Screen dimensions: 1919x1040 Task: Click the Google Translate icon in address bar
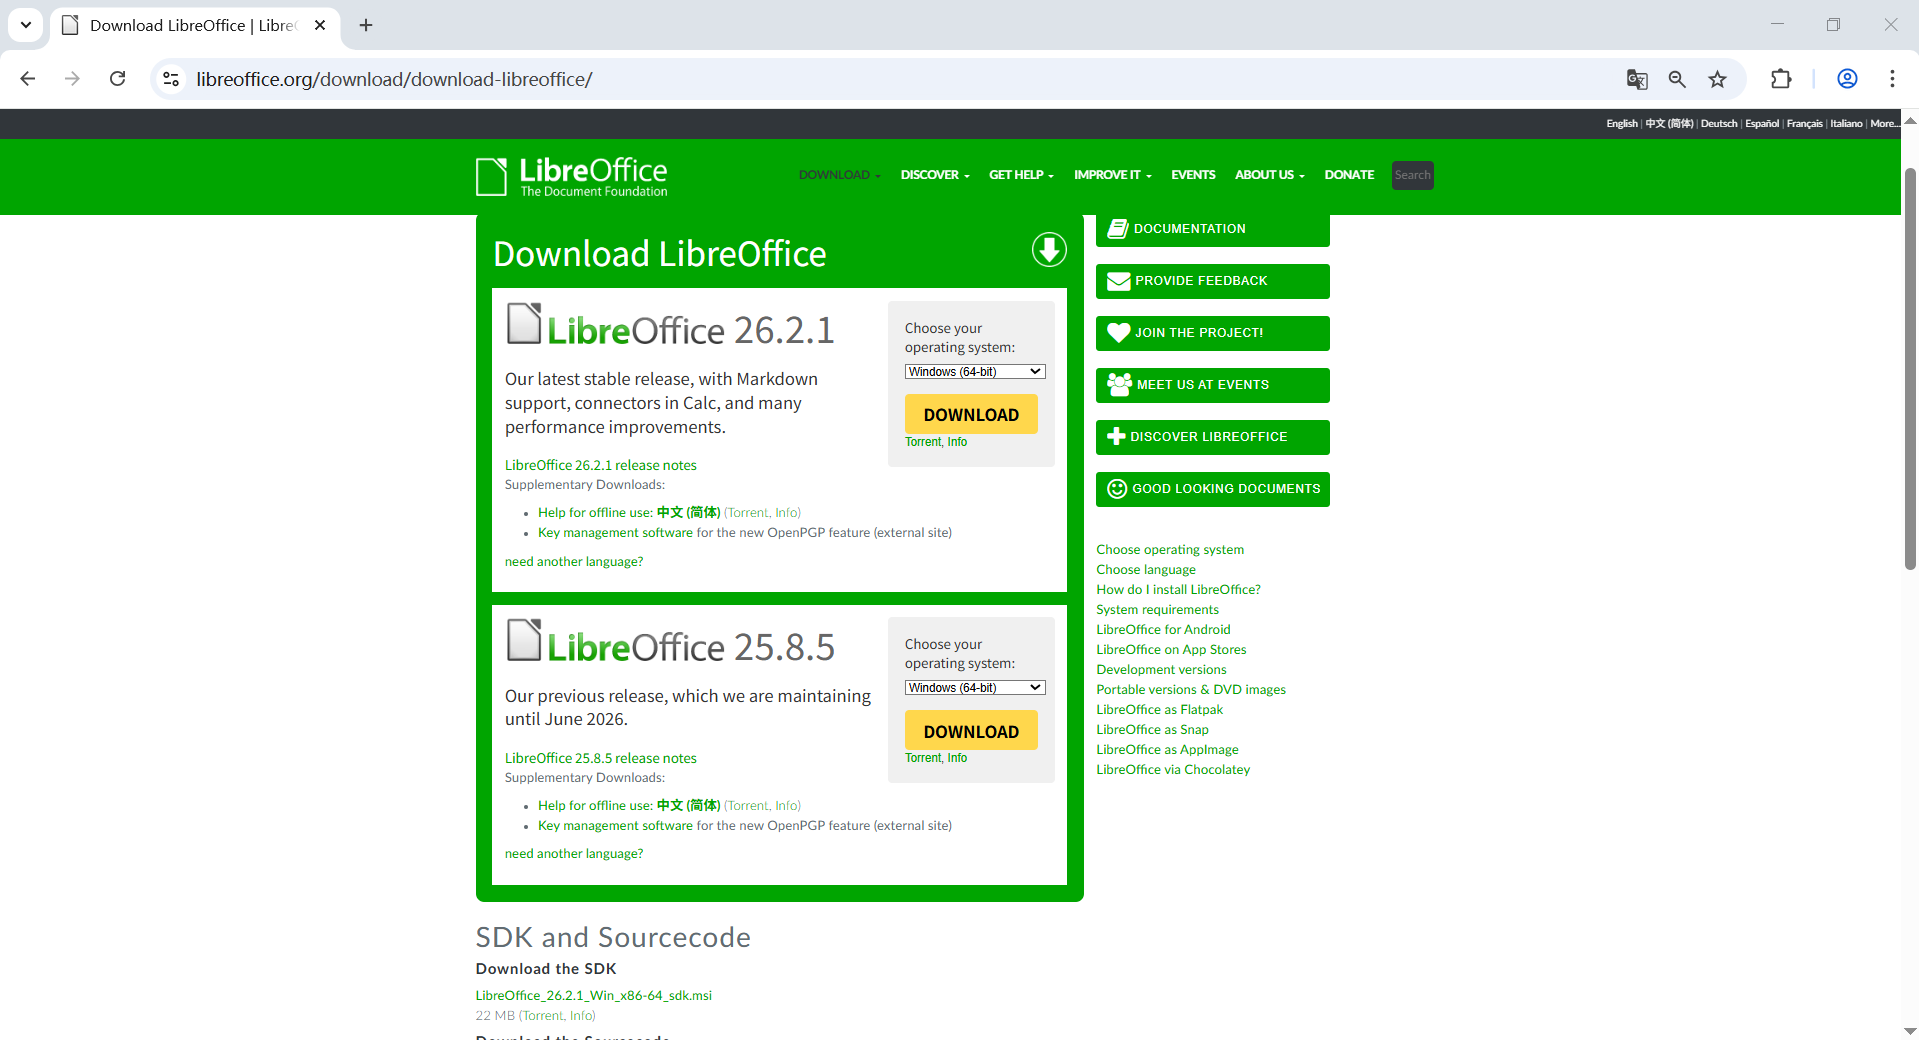coord(1637,79)
